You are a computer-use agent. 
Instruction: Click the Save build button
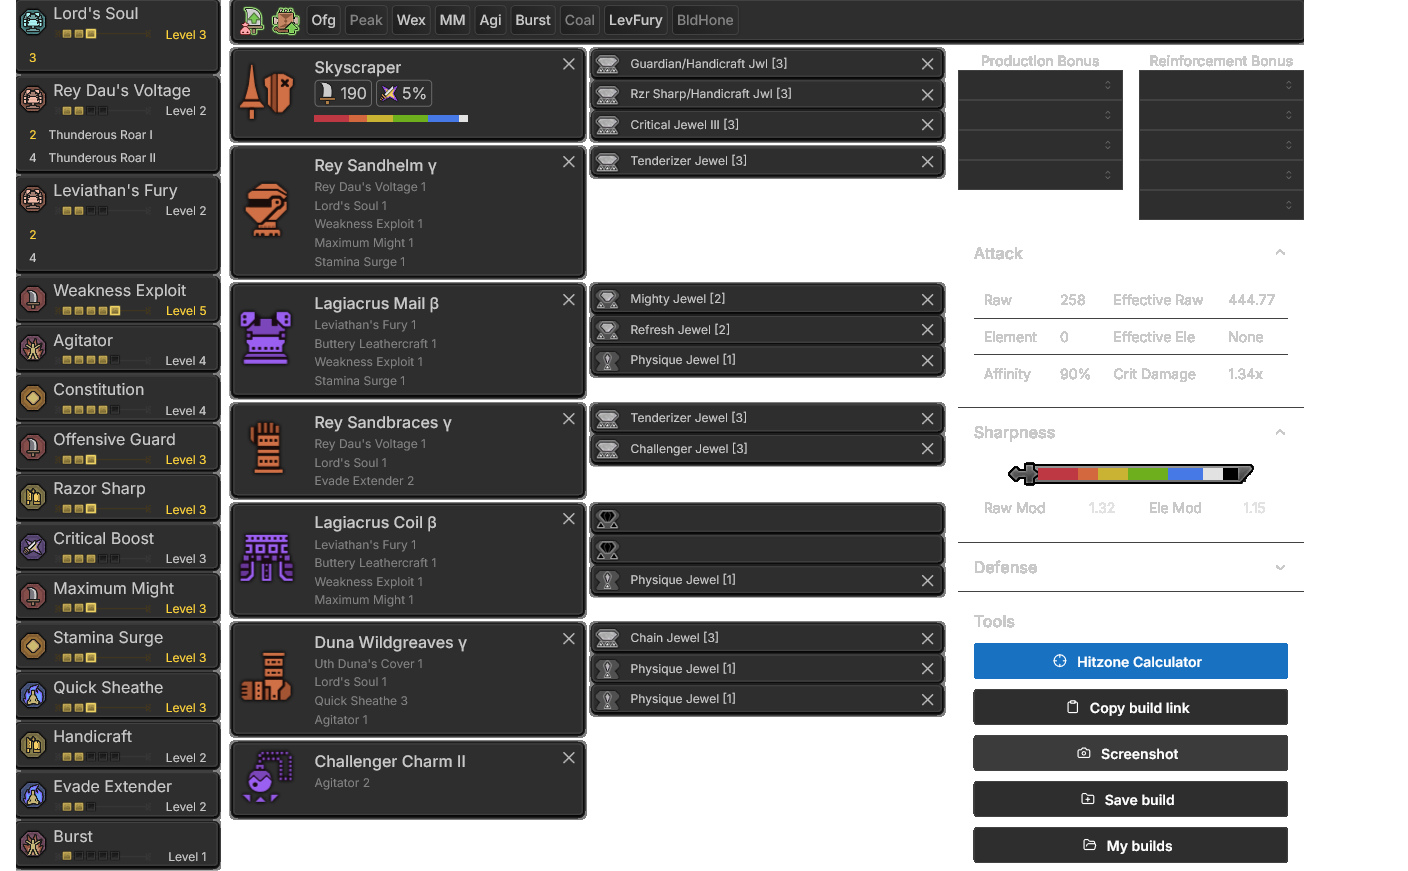pyautogui.click(x=1130, y=799)
